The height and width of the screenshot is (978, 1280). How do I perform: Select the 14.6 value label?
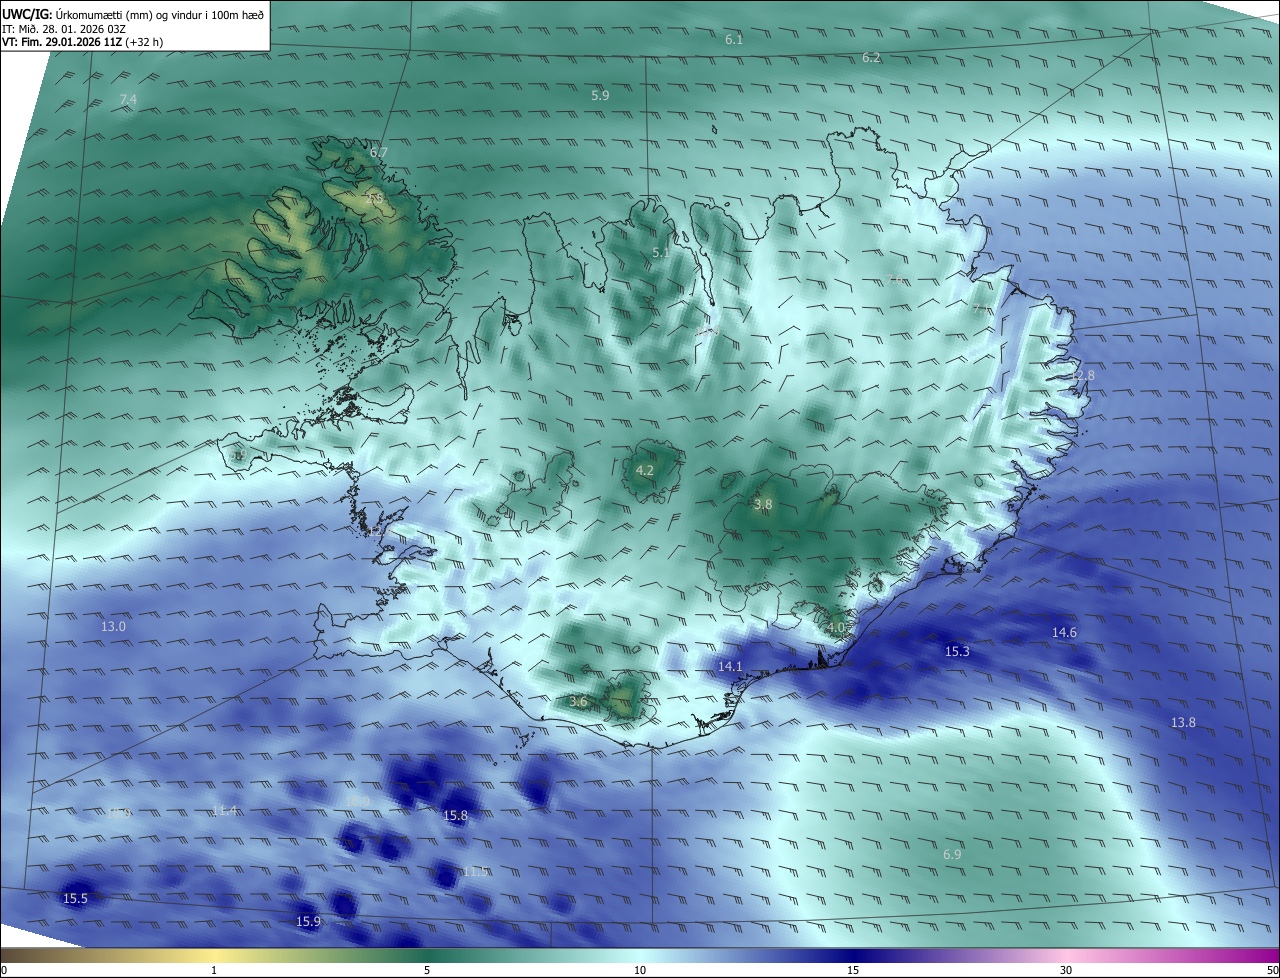1064,632
